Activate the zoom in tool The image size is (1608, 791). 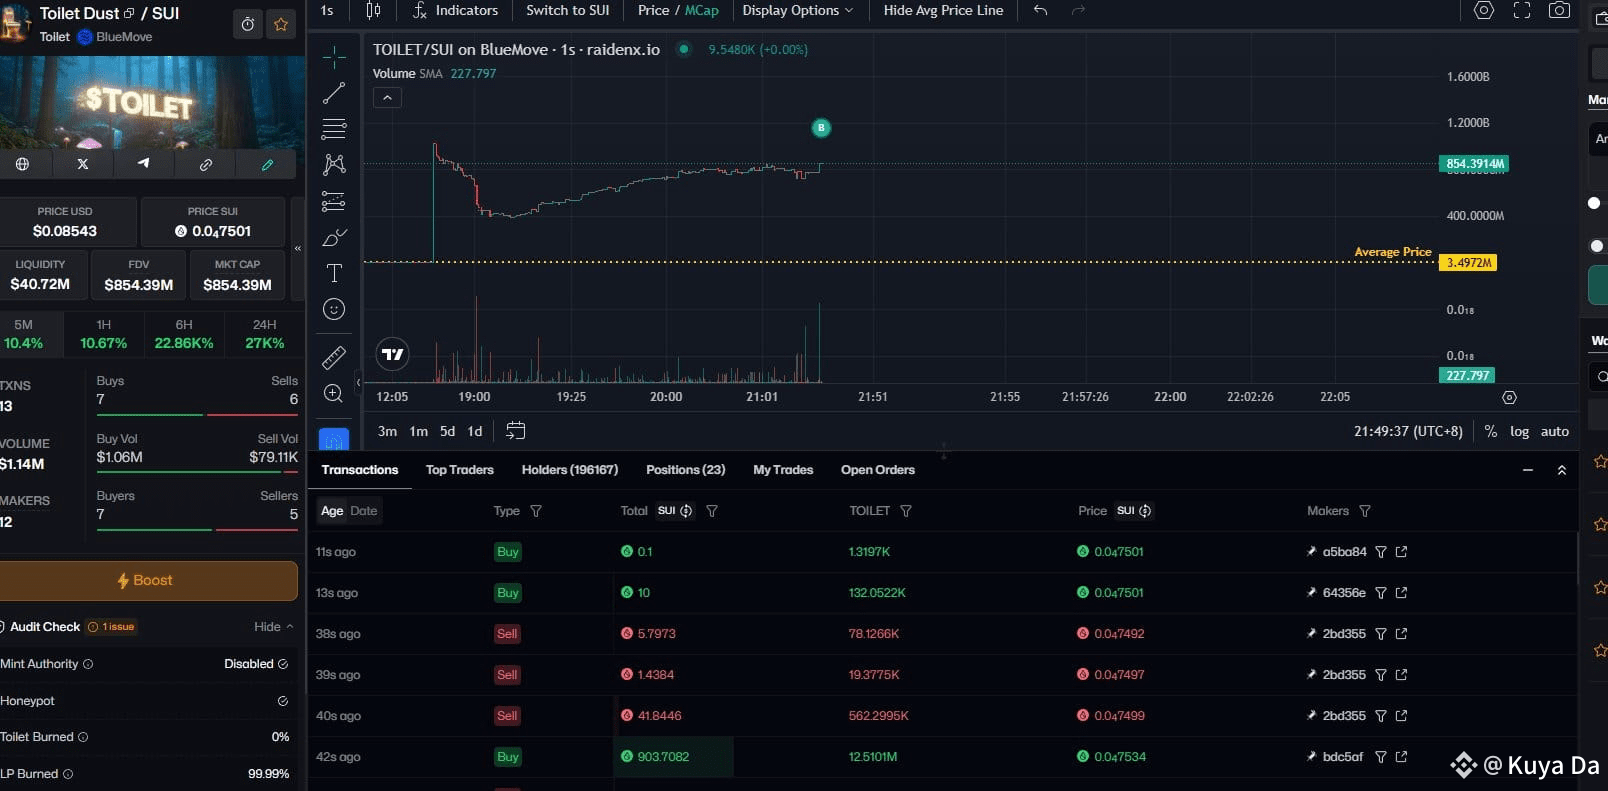pos(334,393)
